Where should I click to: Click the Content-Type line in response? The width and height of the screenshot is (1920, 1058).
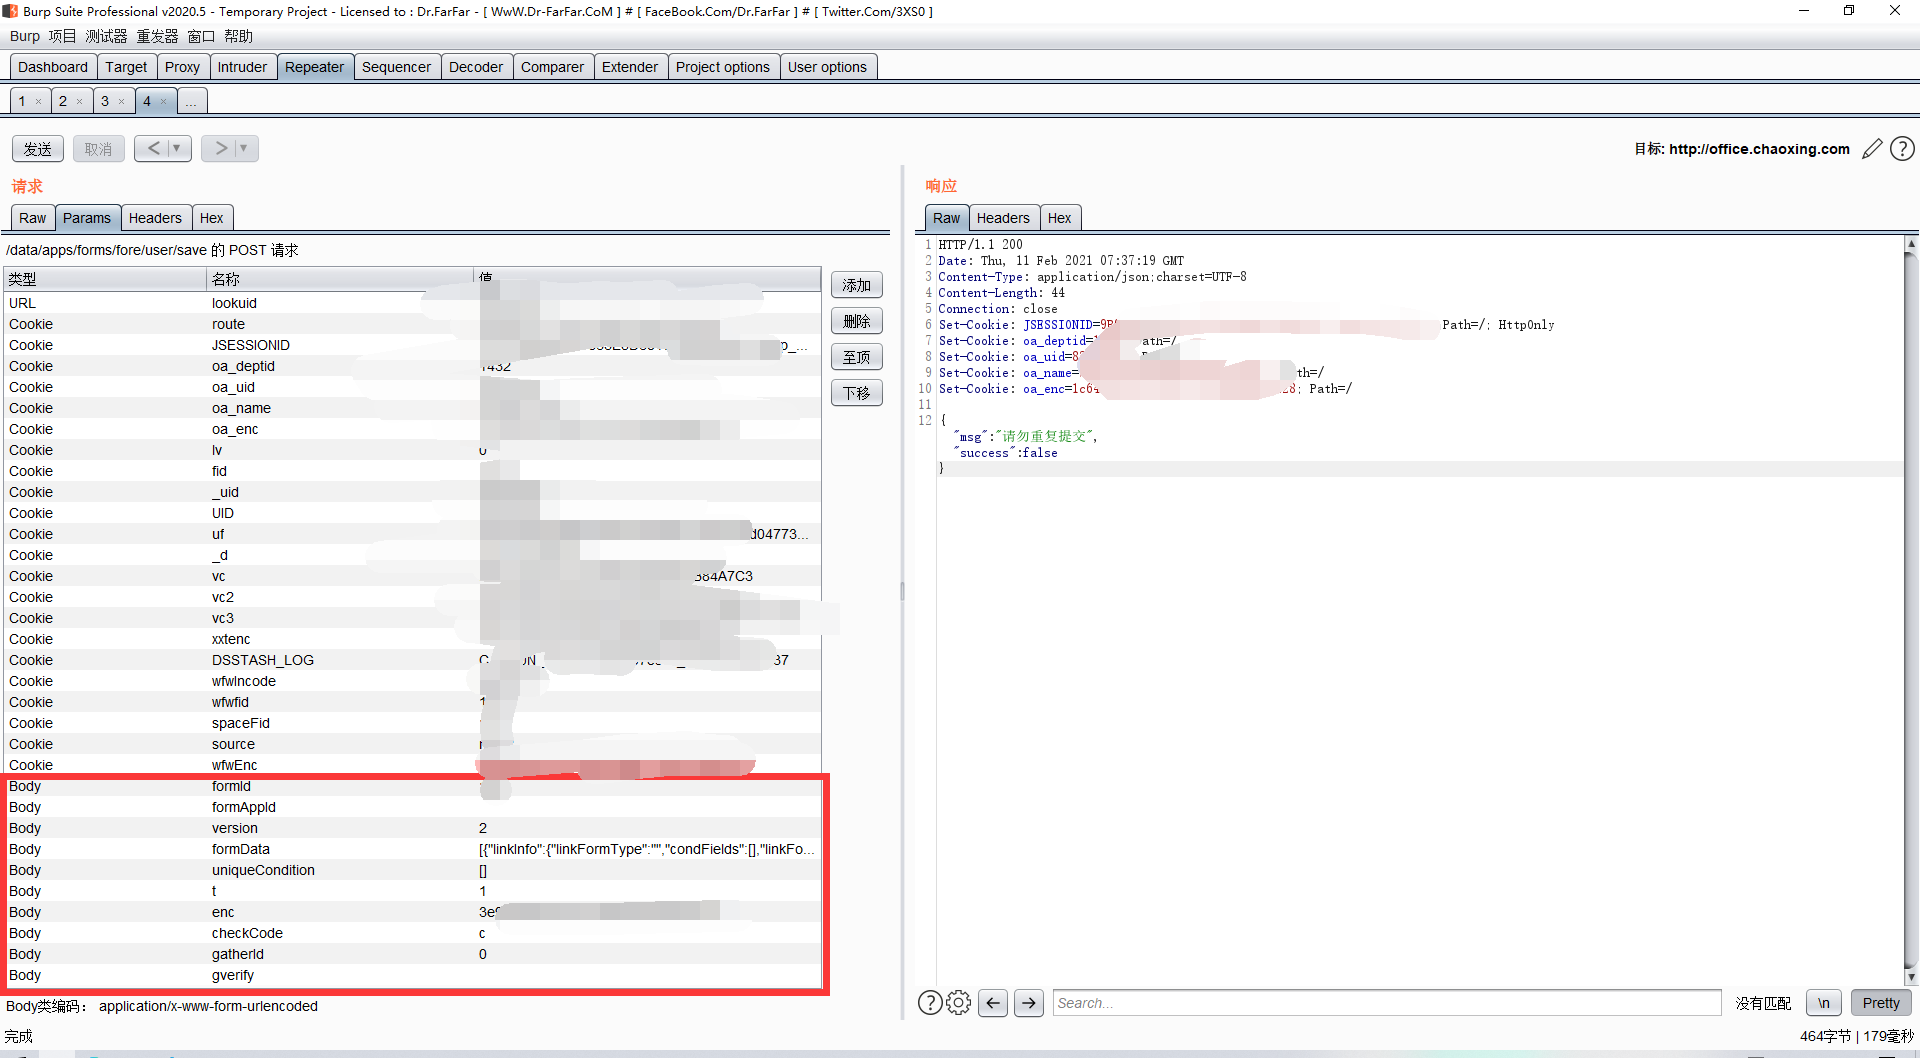point(1092,277)
